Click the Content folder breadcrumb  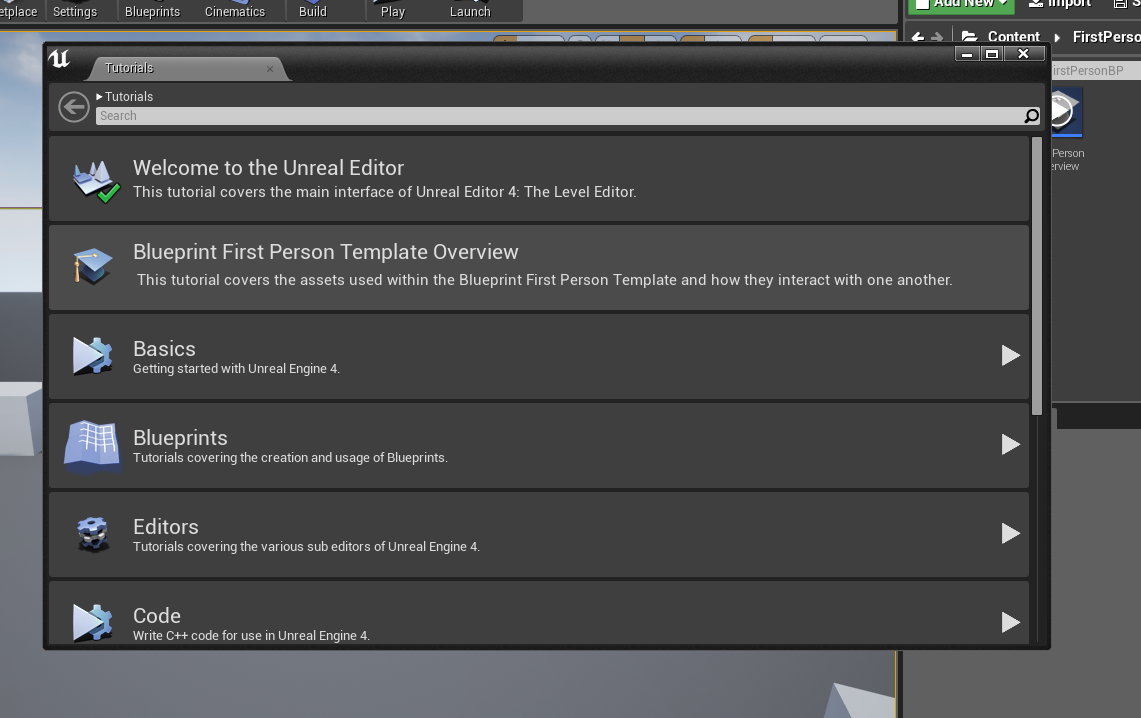tap(1013, 37)
